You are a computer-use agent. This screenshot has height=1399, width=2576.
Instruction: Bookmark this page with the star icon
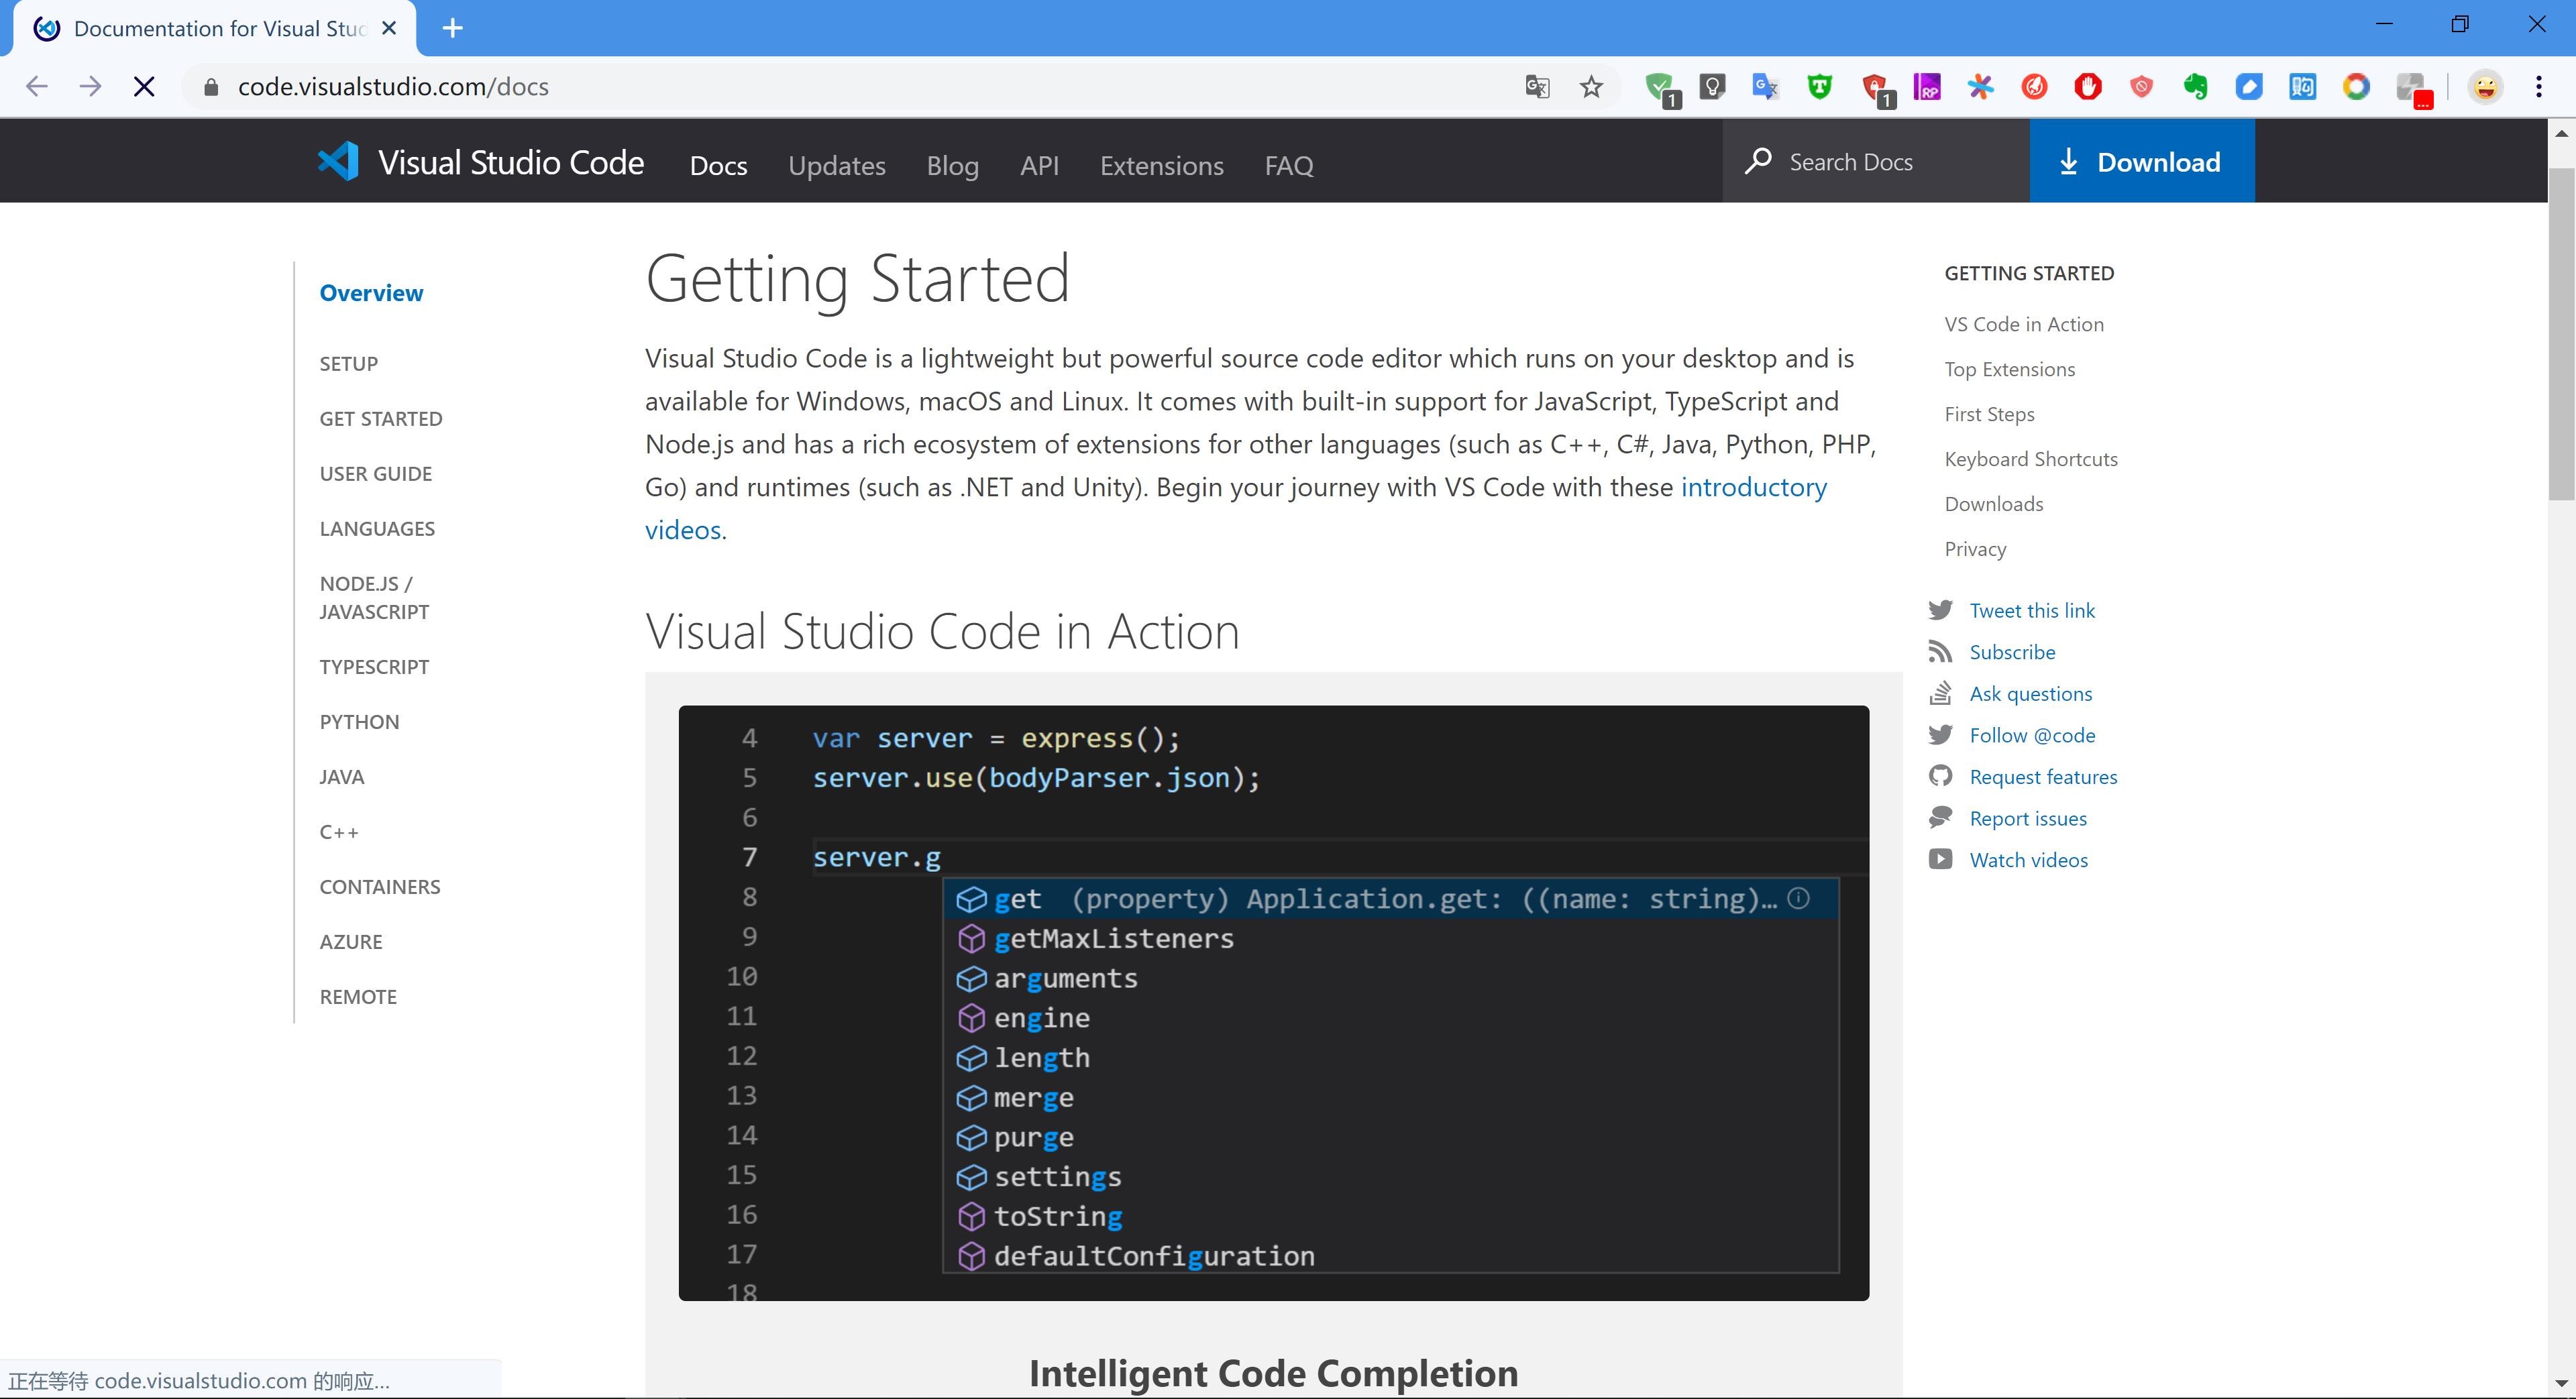coord(1591,87)
